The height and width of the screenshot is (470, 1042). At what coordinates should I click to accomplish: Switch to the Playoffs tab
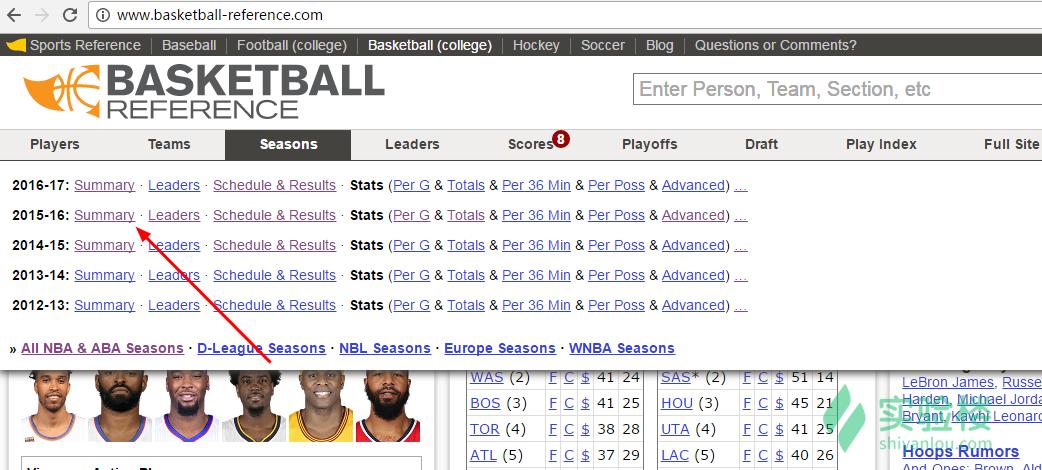tap(650, 144)
